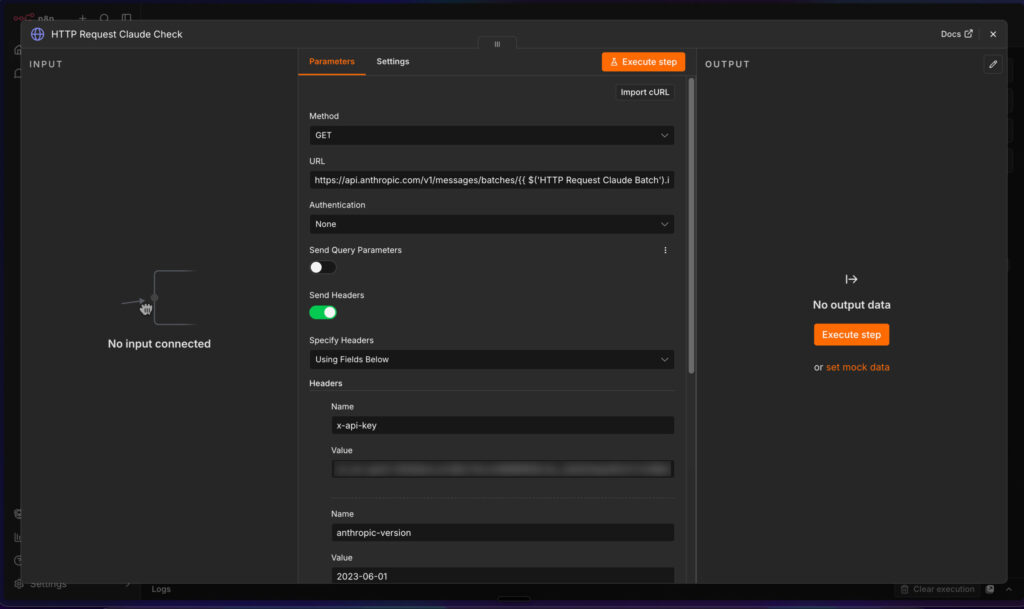Click the input connection hand icon
The width and height of the screenshot is (1024, 609).
pos(146,309)
